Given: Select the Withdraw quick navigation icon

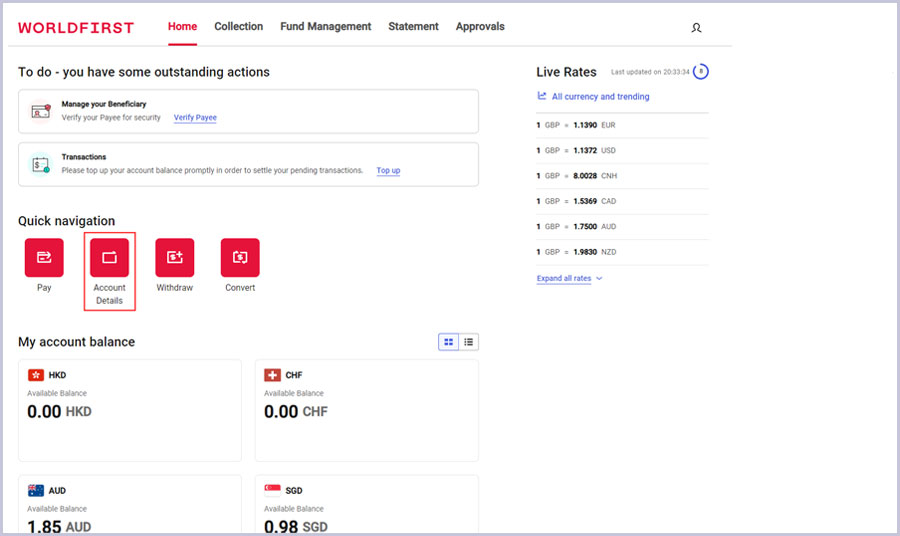Looking at the screenshot, I should [x=174, y=258].
